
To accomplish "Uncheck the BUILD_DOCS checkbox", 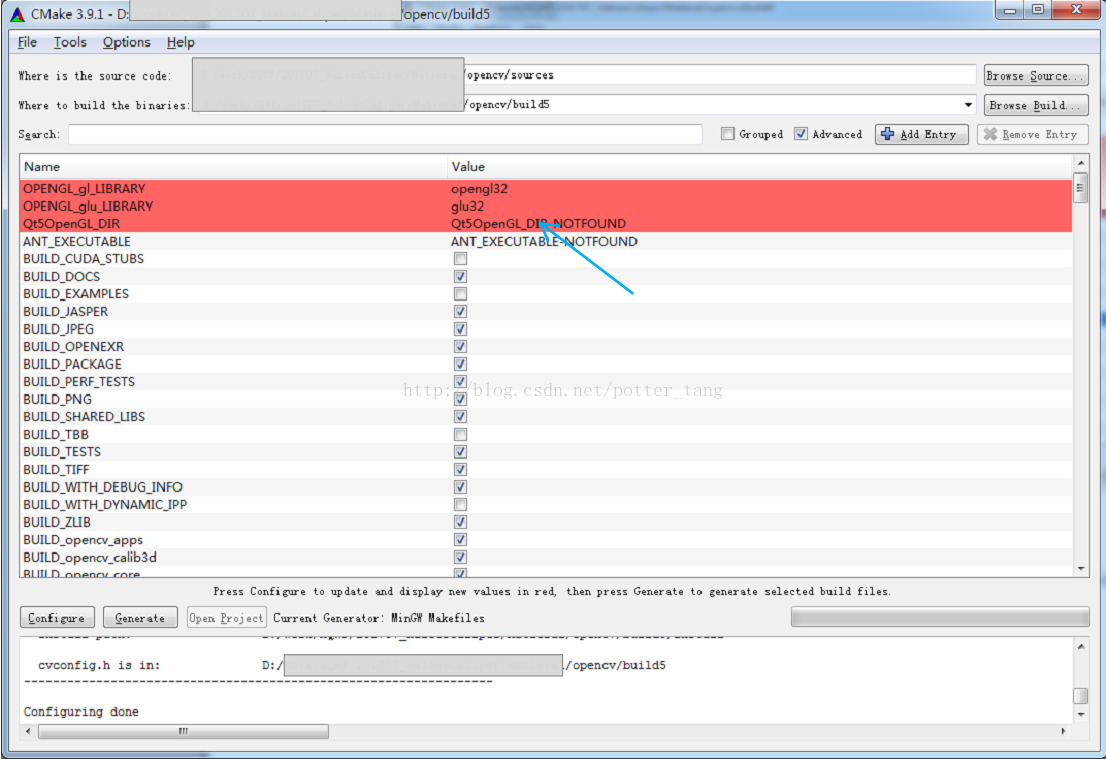I will click(x=460, y=277).
